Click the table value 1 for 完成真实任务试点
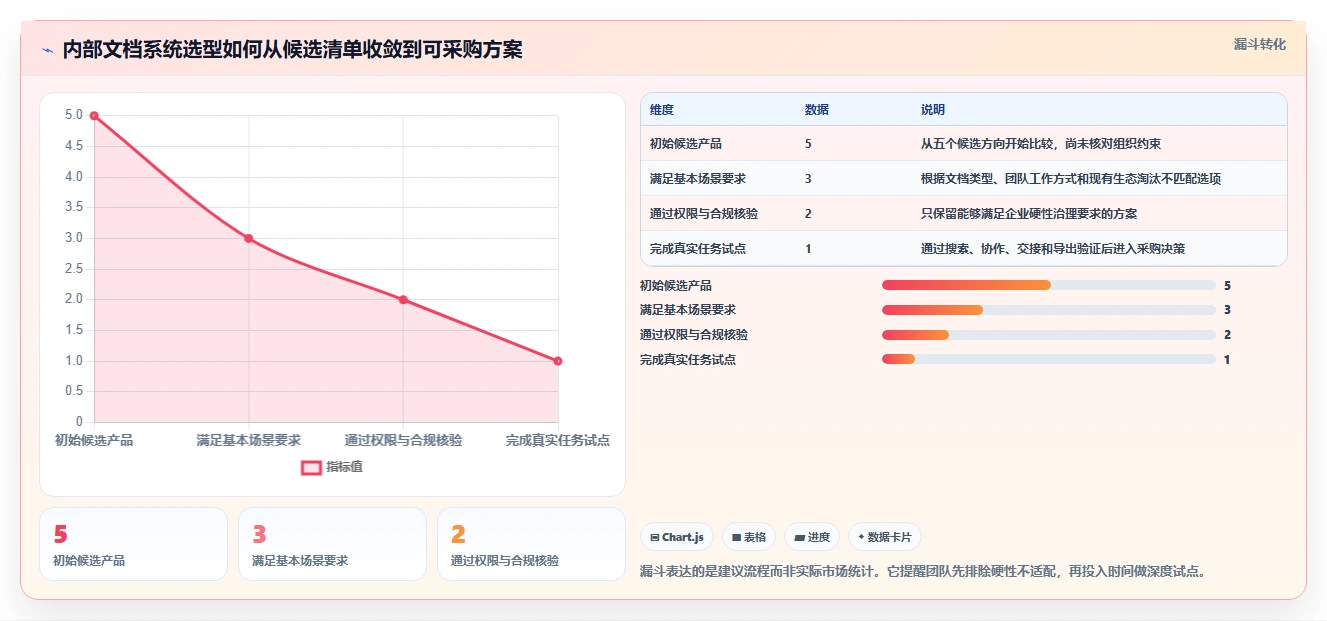Screen dimensions: 1327x621 808,249
